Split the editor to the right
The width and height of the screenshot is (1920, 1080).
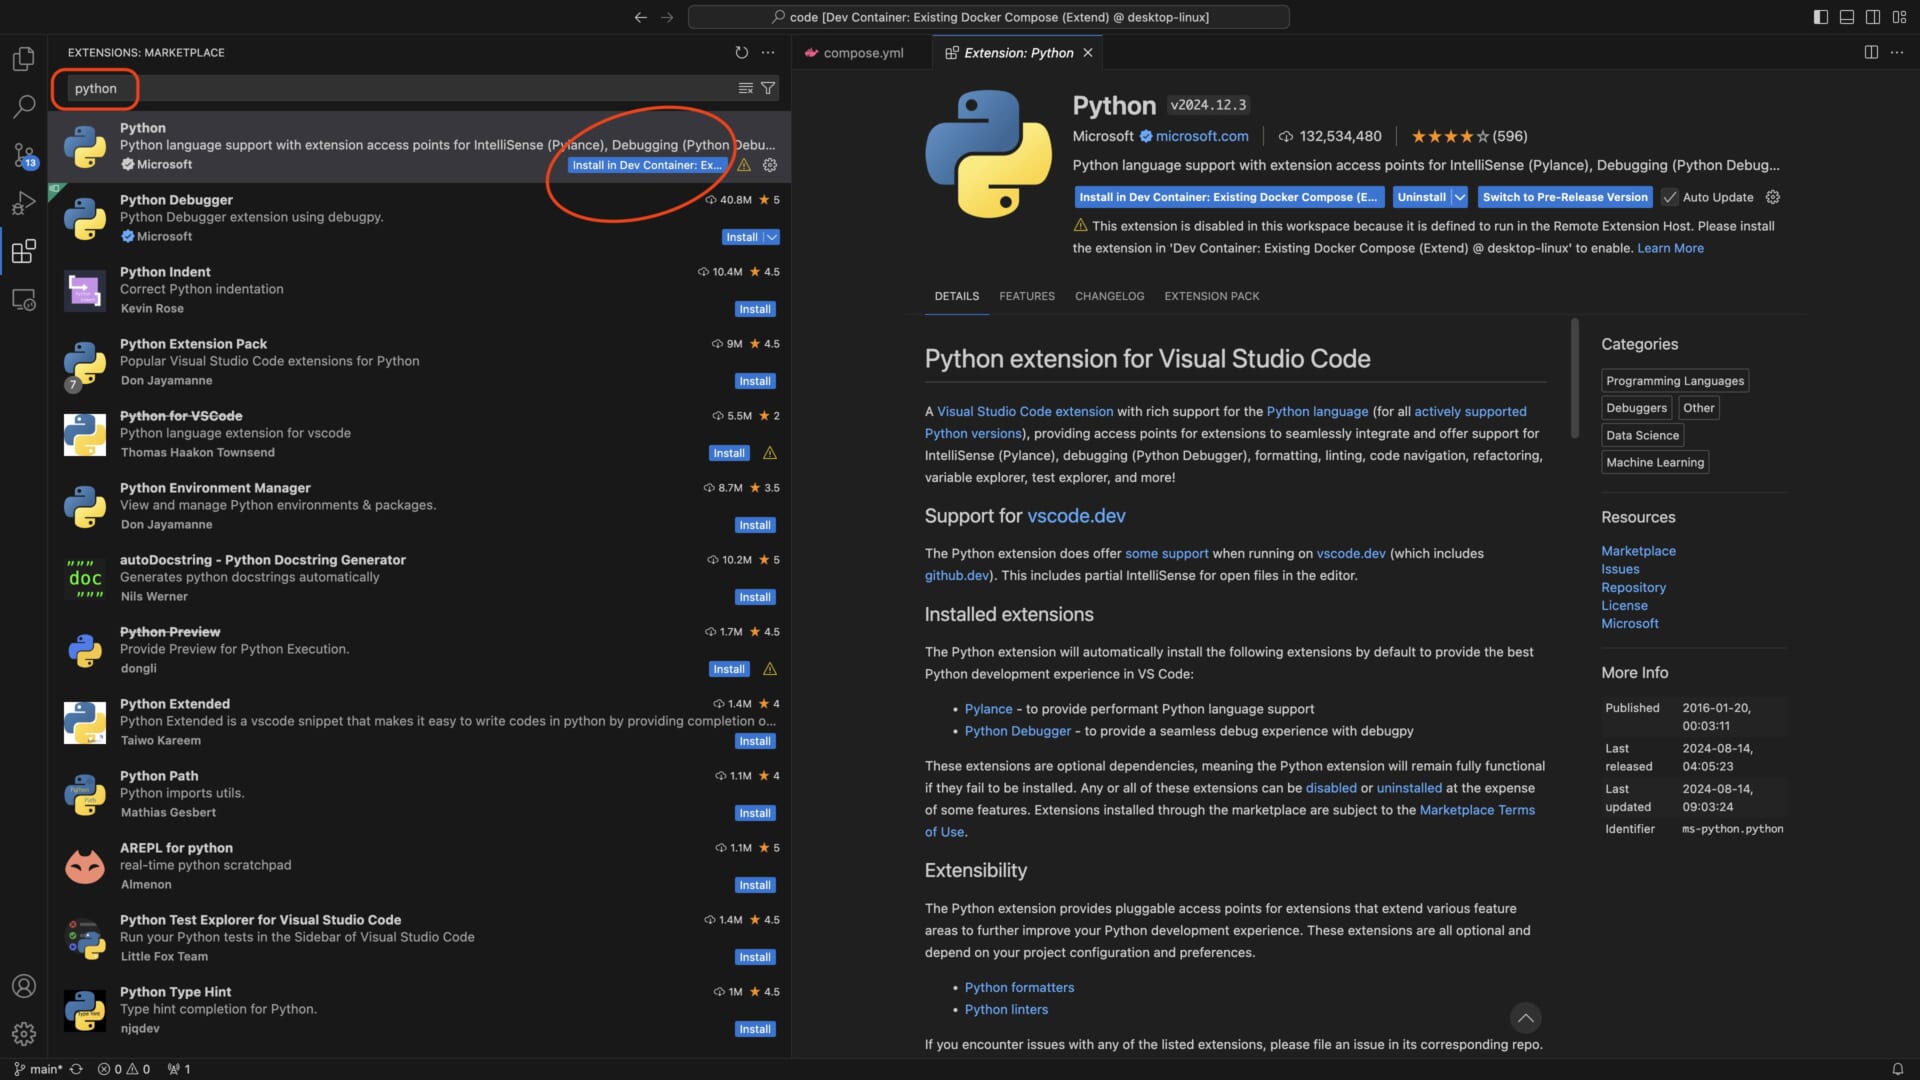click(1871, 52)
